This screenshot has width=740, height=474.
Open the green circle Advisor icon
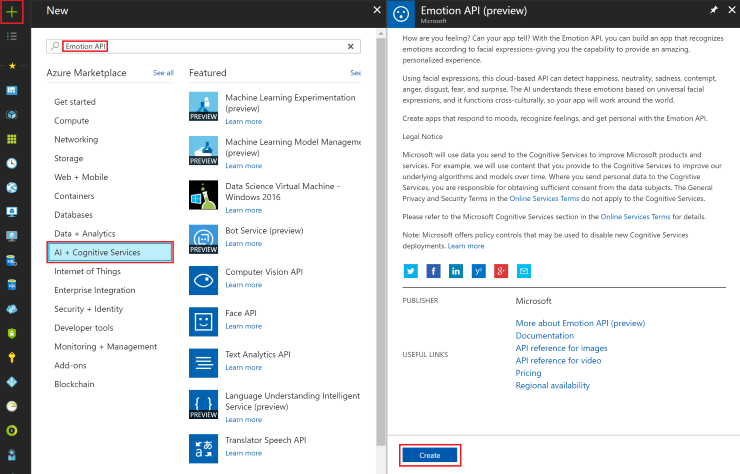tap(12, 431)
